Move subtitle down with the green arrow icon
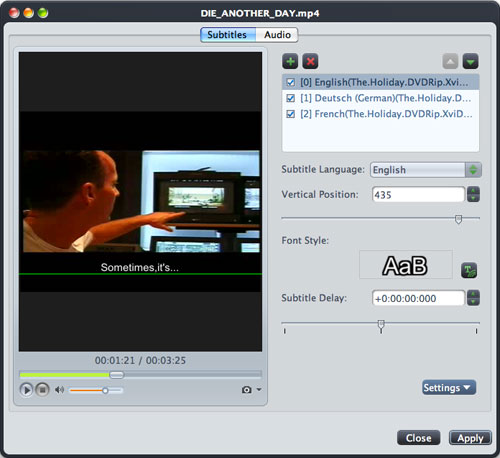This screenshot has height=458, width=500. (x=471, y=62)
